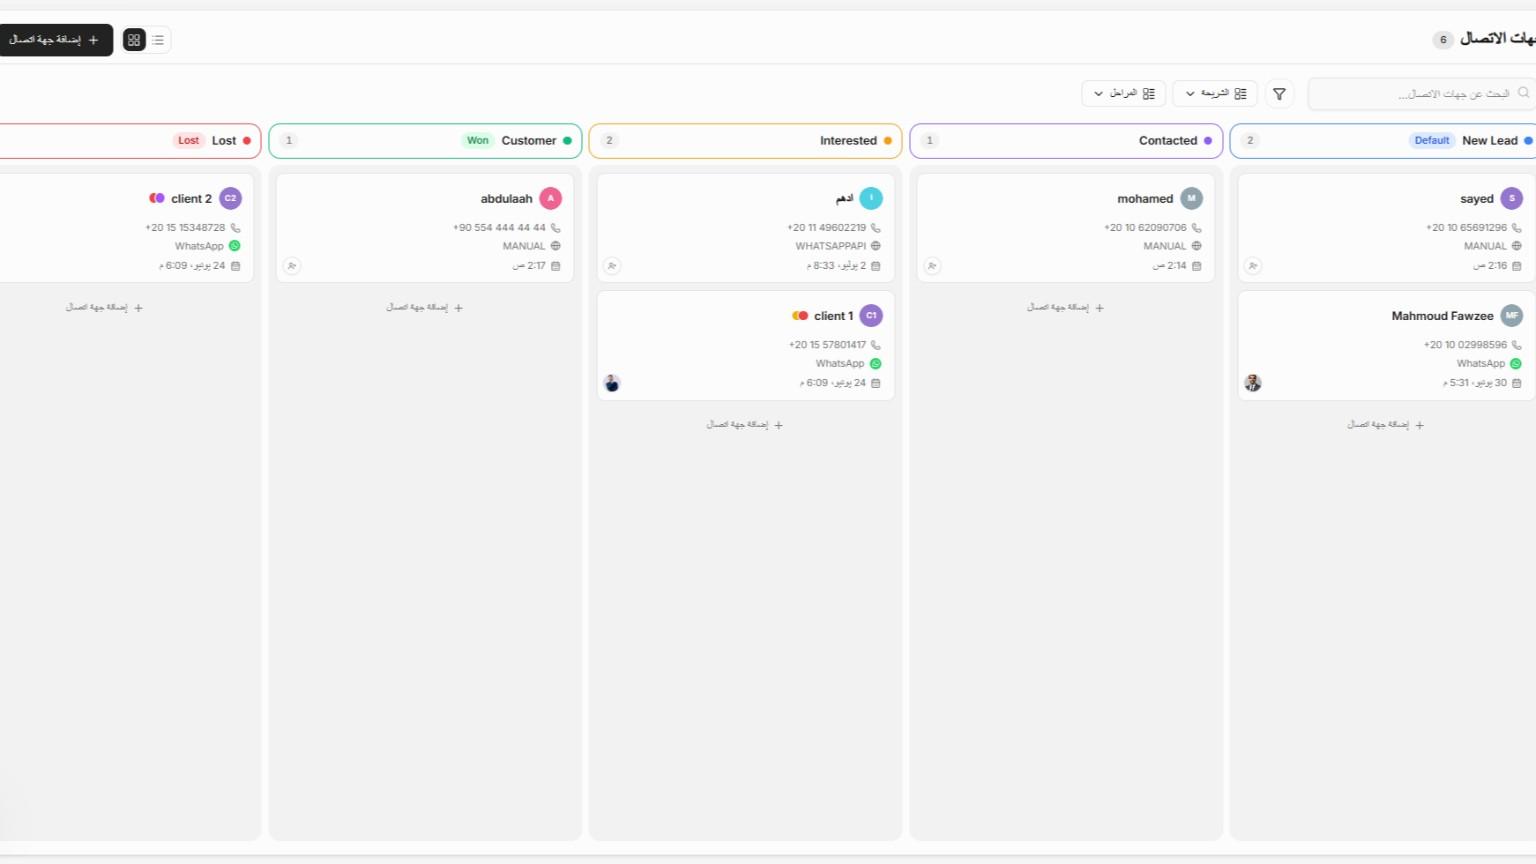Add a contact under Customer column
Image resolution: width=1536 pixels, height=864 pixels.
424,308
